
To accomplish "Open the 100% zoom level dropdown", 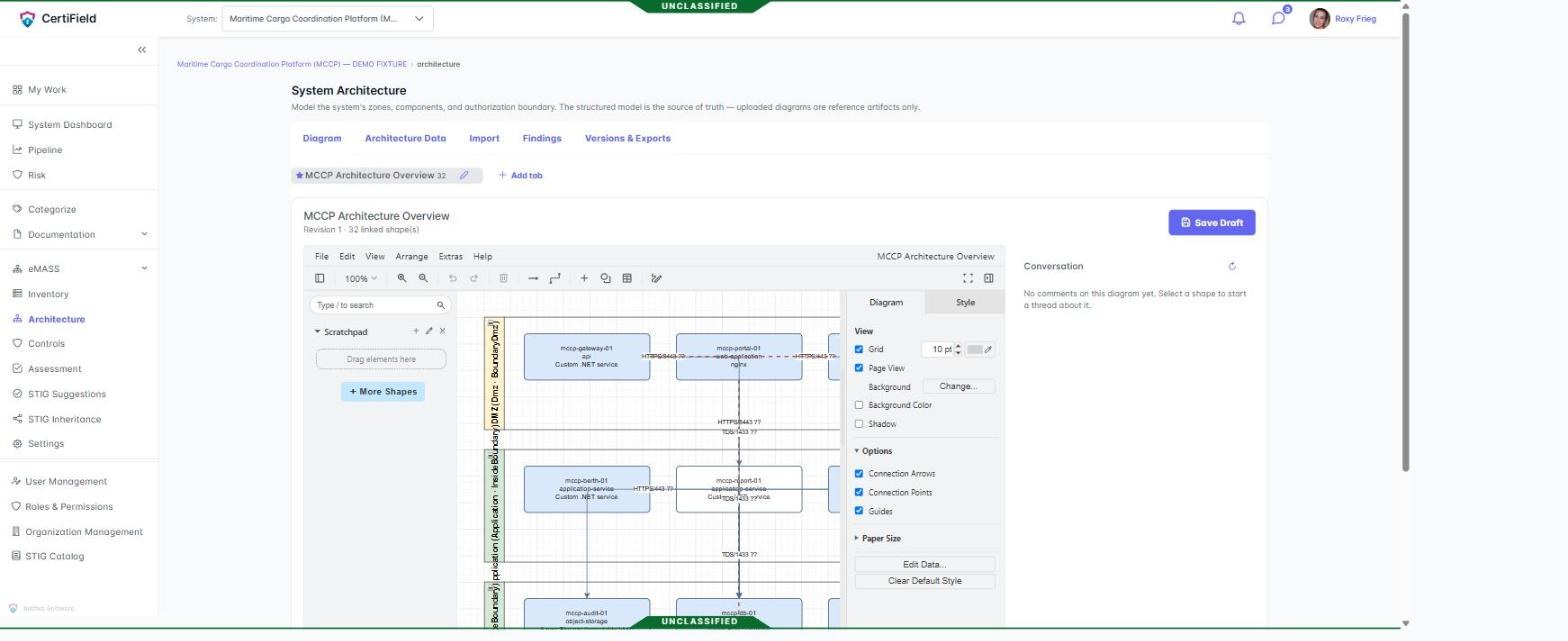I will tap(360, 279).
